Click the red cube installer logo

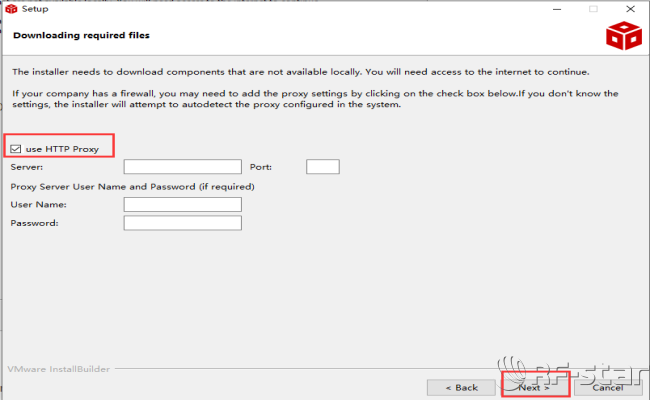click(x=622, y=37)
